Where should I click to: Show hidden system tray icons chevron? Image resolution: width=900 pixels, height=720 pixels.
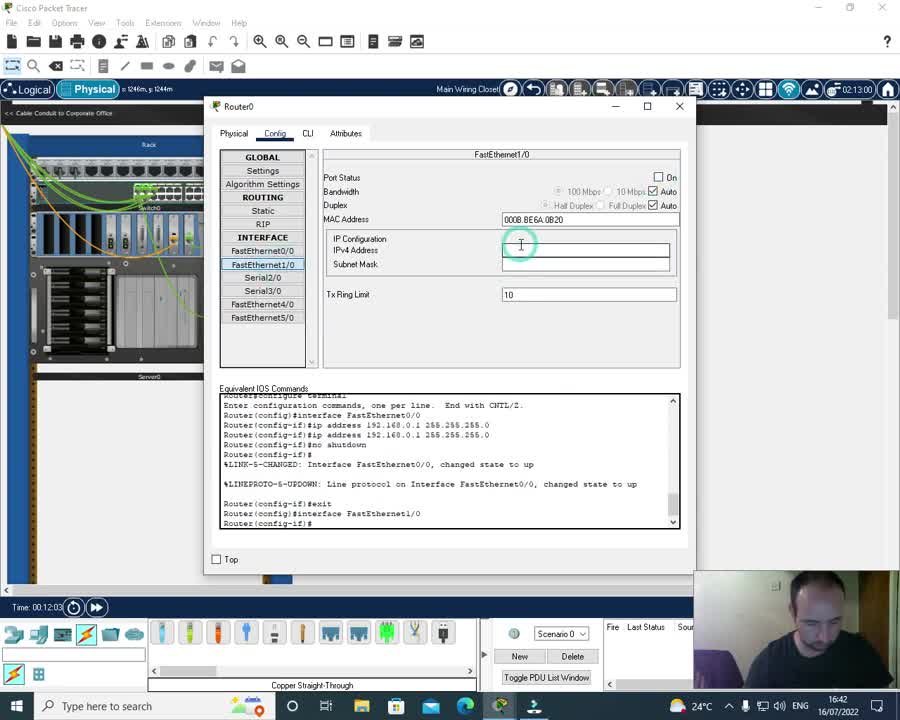pyautogui.click(x=728, y=706)
